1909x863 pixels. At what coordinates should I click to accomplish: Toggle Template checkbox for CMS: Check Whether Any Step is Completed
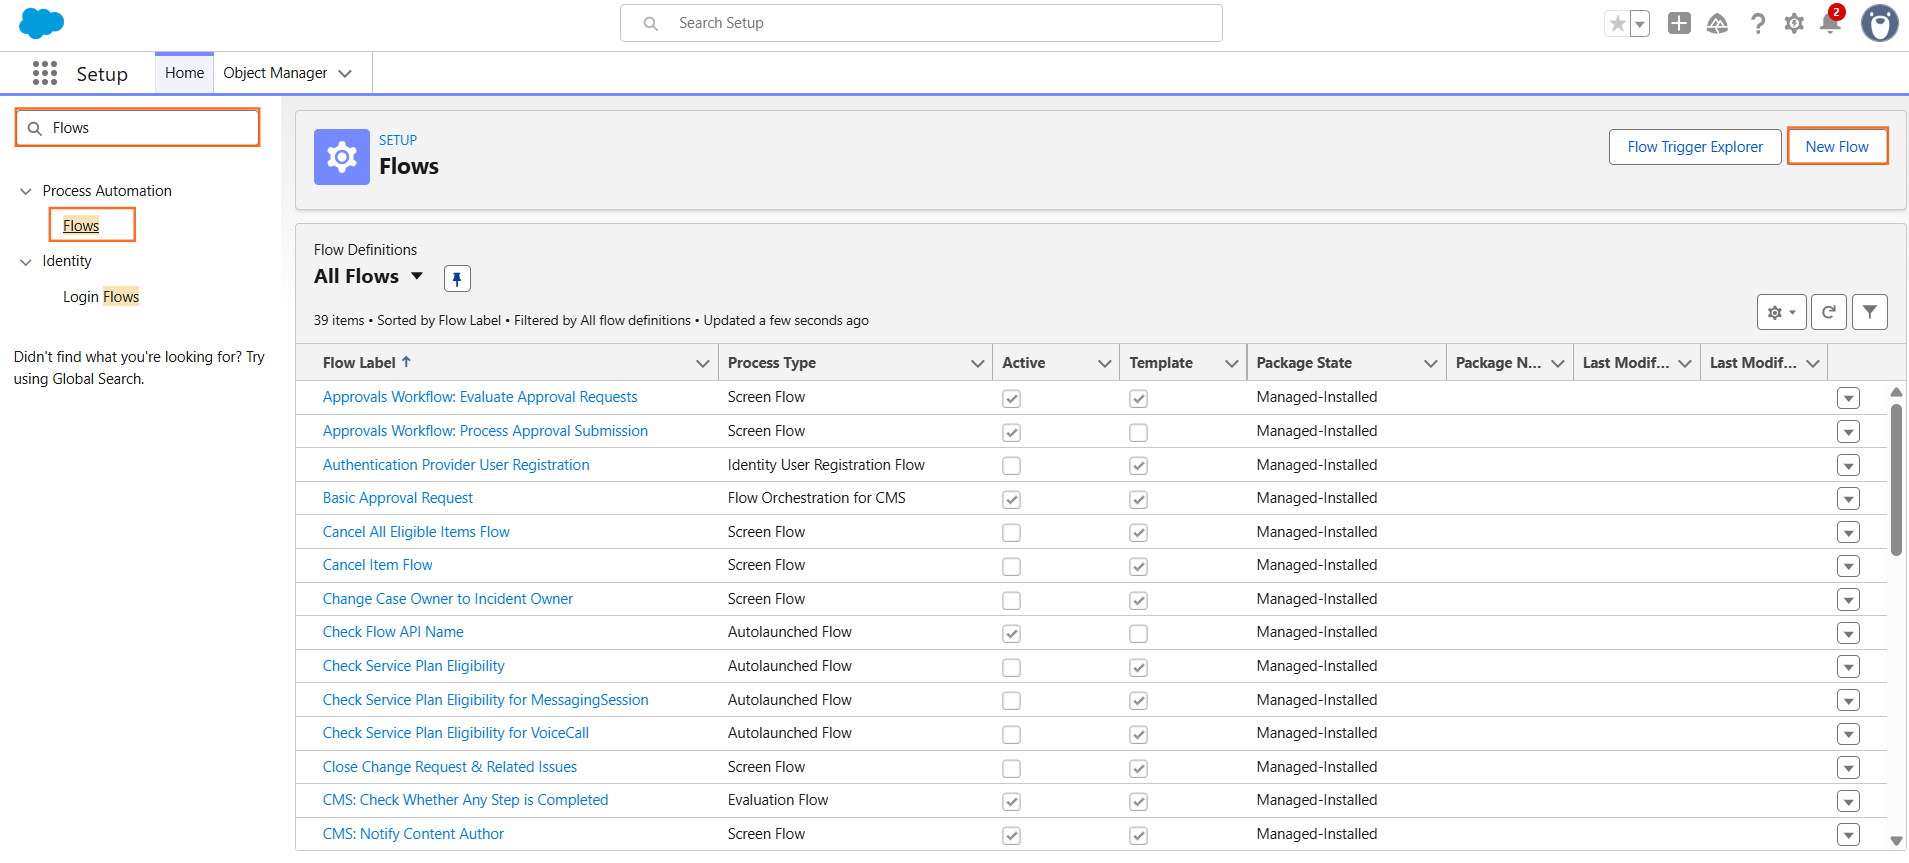(x=1138, y=801)
